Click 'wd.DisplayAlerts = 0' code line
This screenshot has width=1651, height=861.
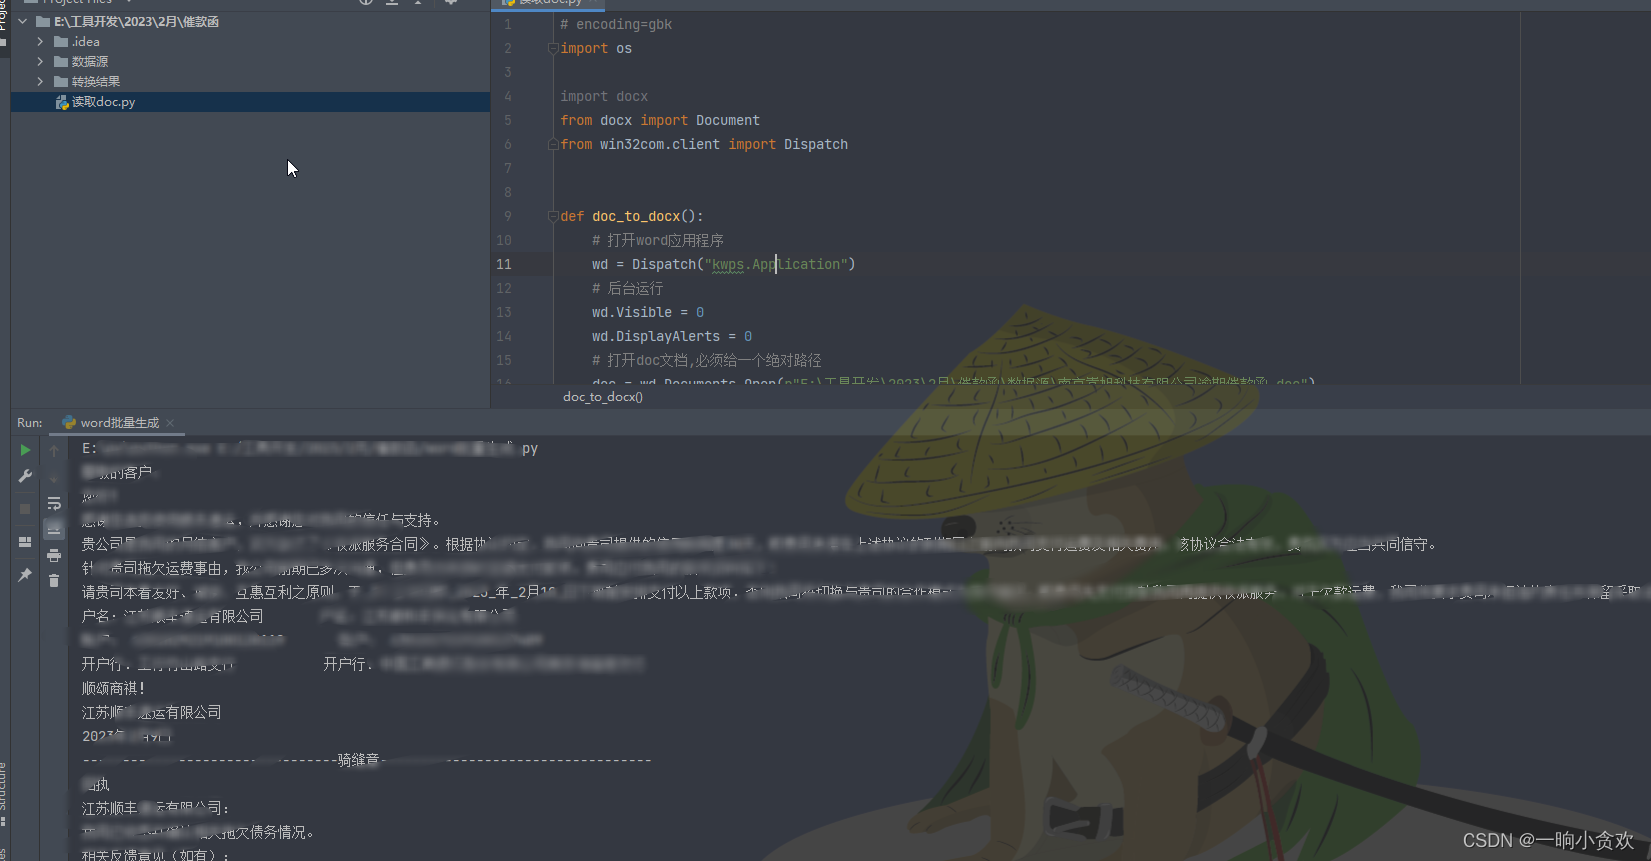(x=672, y=336)
